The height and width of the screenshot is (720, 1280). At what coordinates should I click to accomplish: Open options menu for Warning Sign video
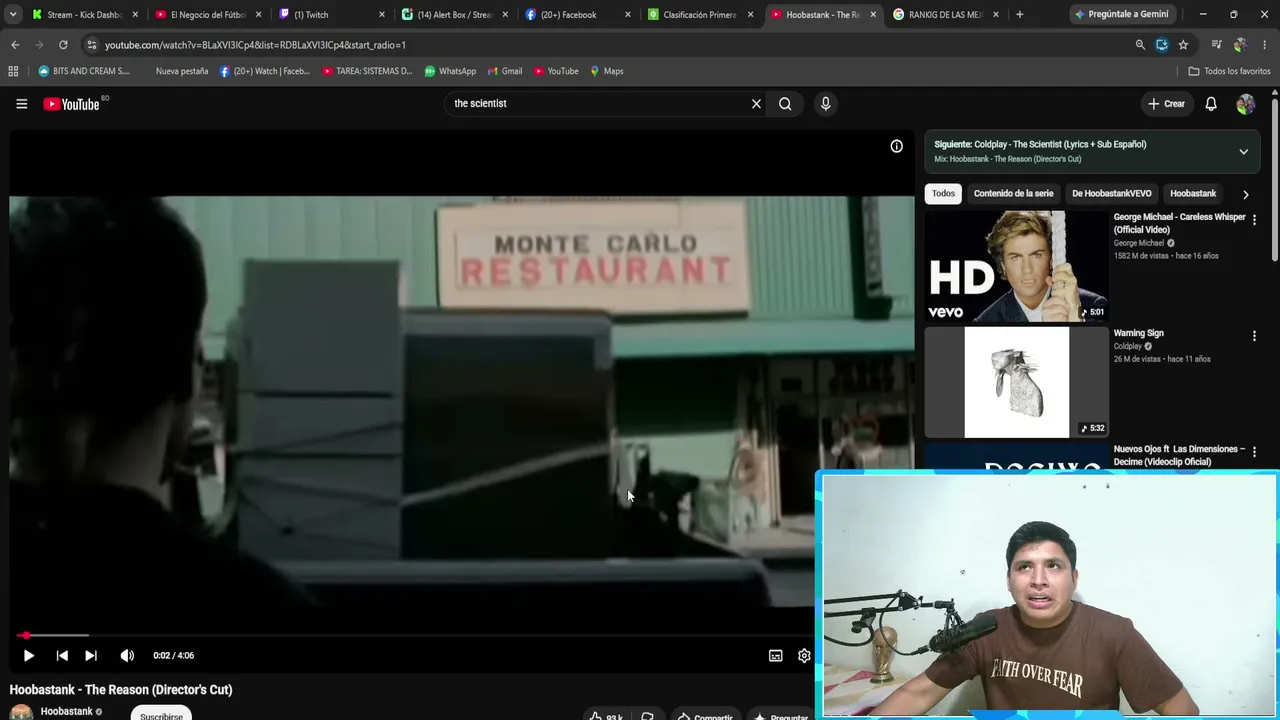coord(1254,336)
